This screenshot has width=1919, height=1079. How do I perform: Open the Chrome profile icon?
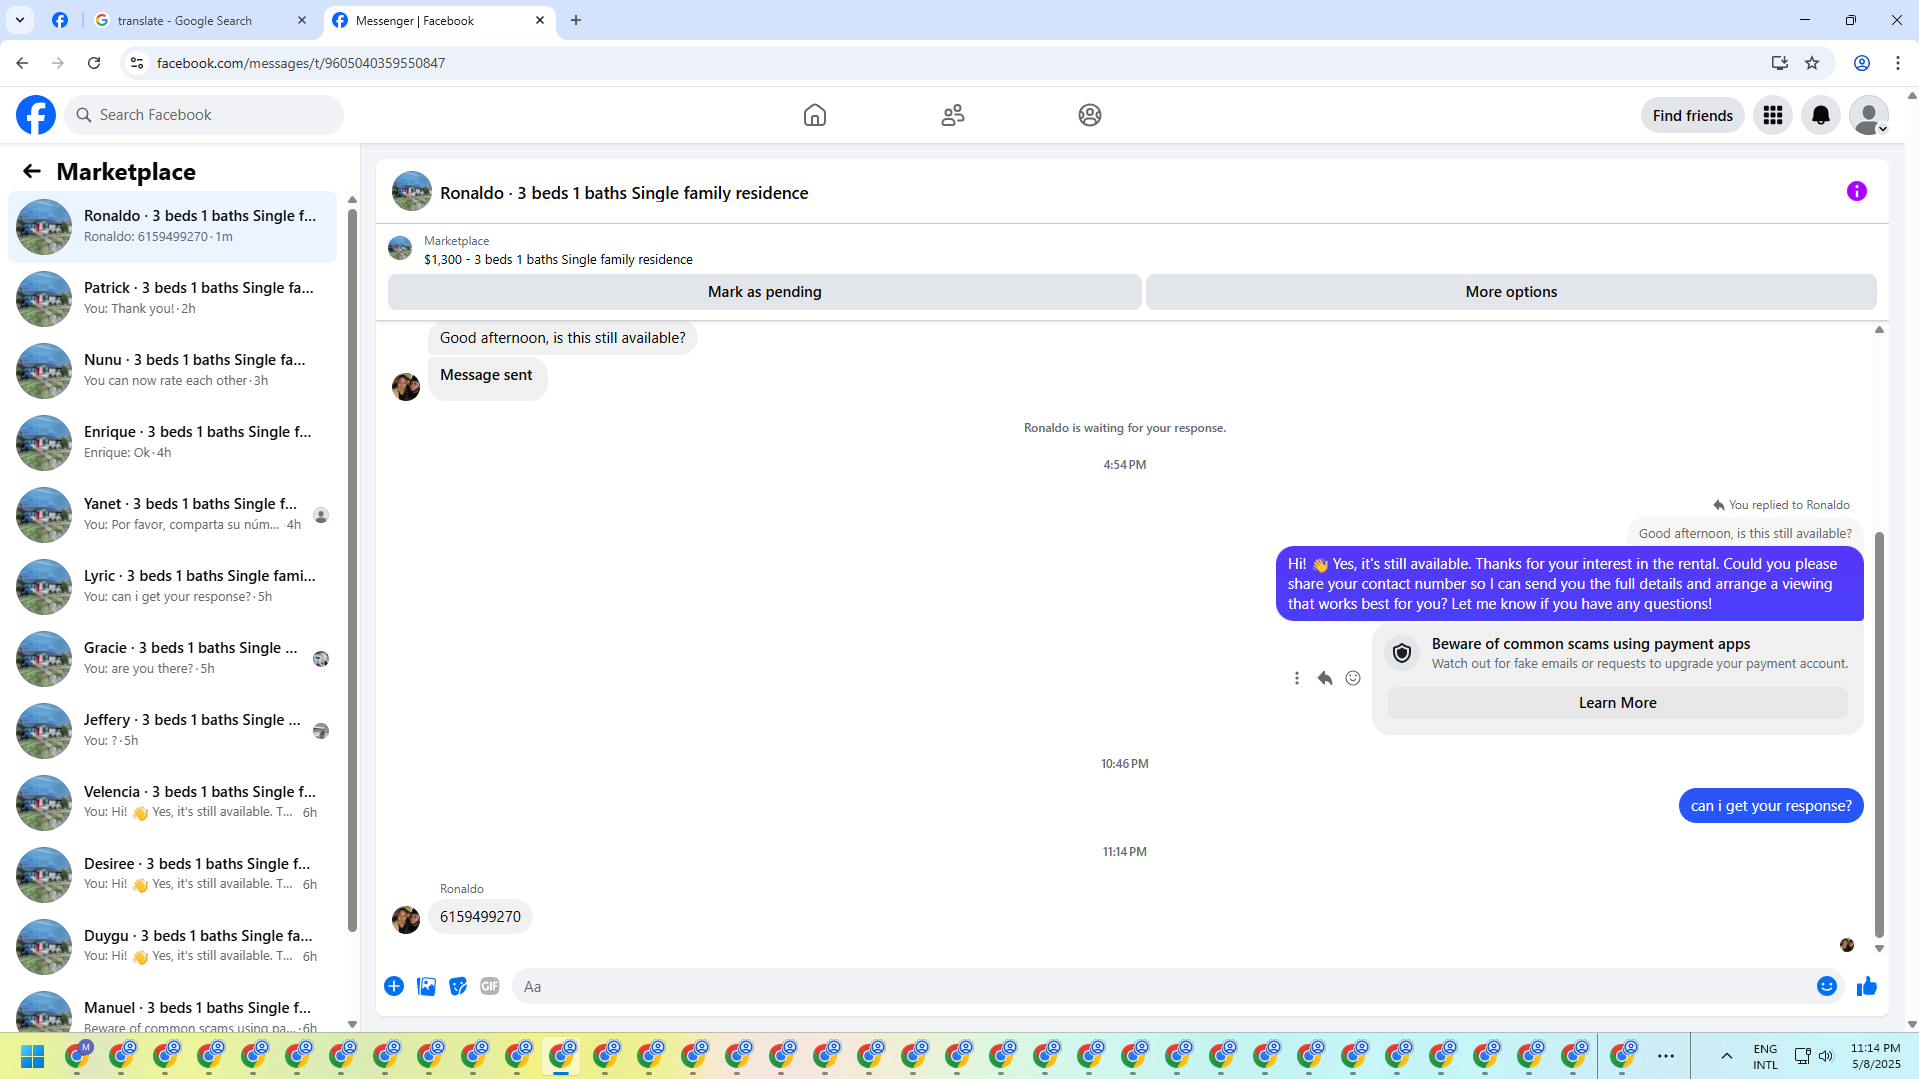(1862, 63)
